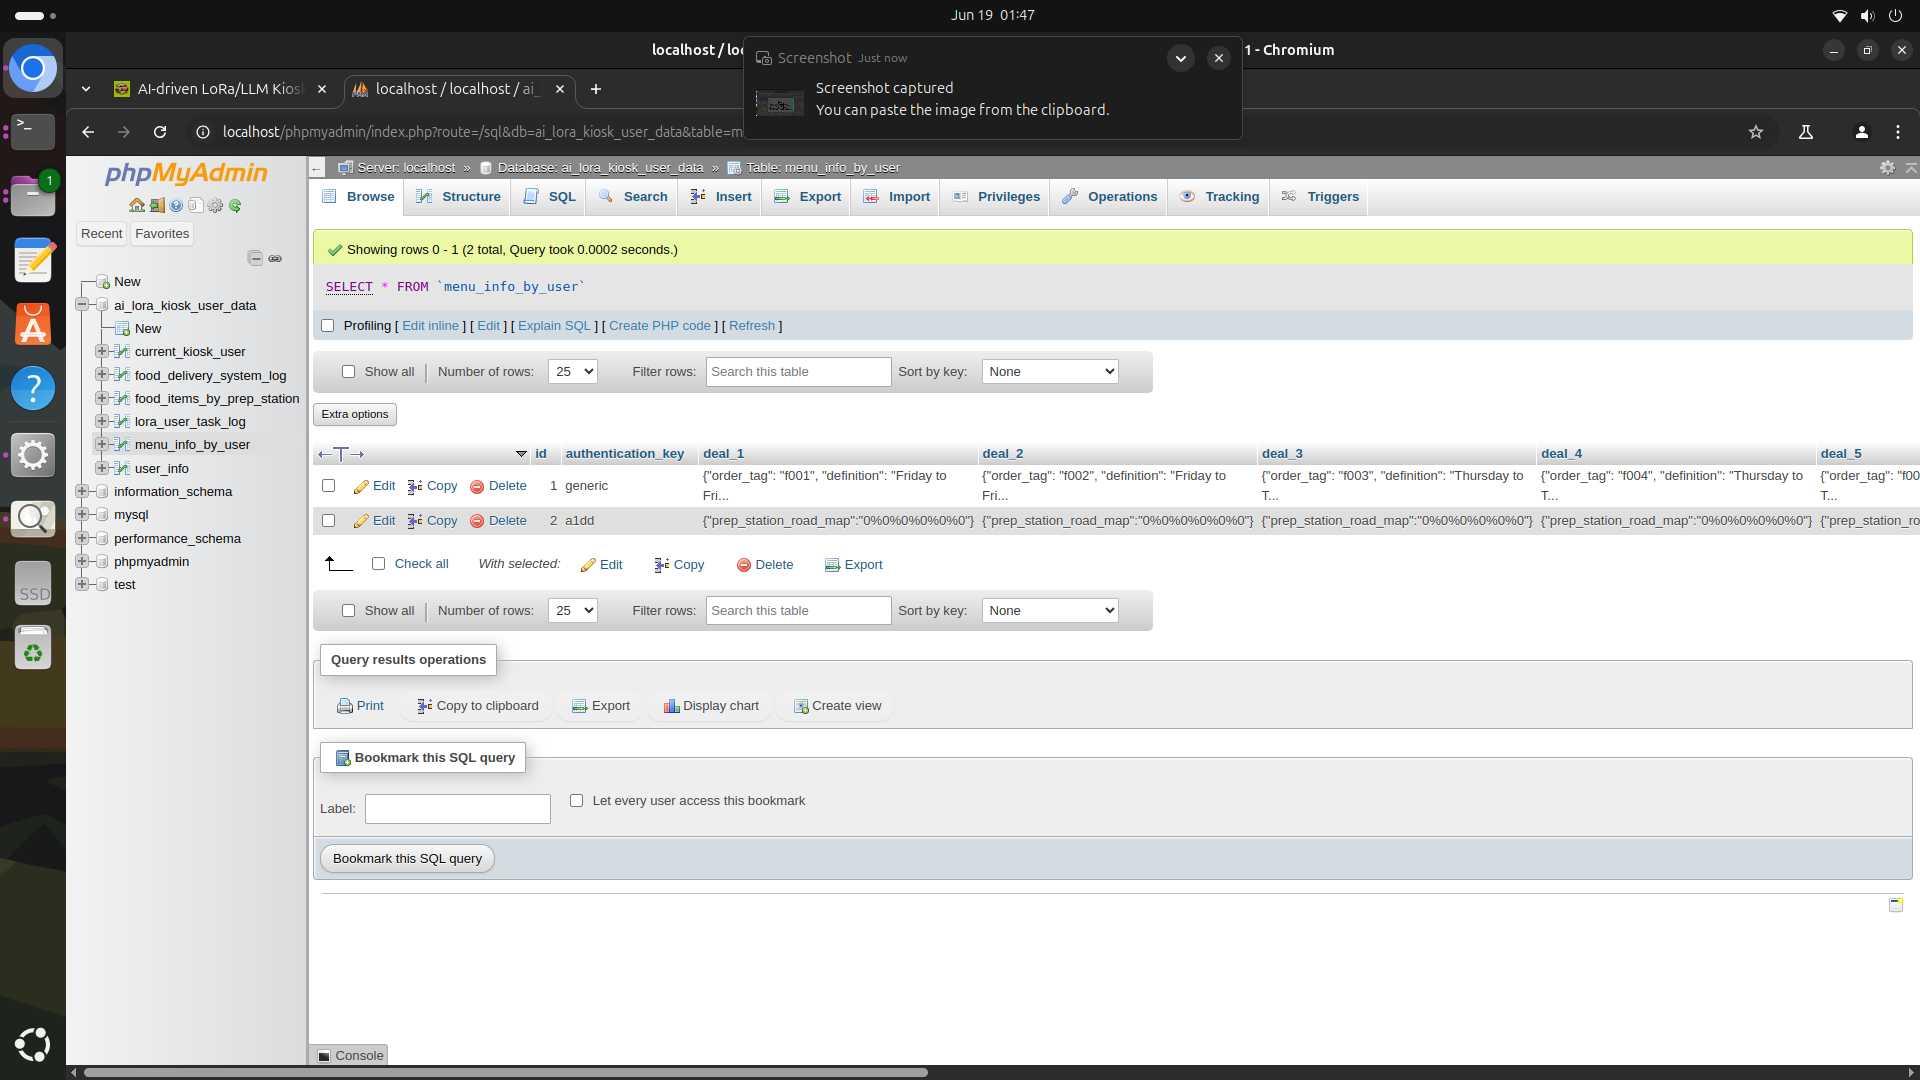Screen dimensions: 1920x1080
Task: Enable the Profiling checkbox
Action: tap(327, 326)
